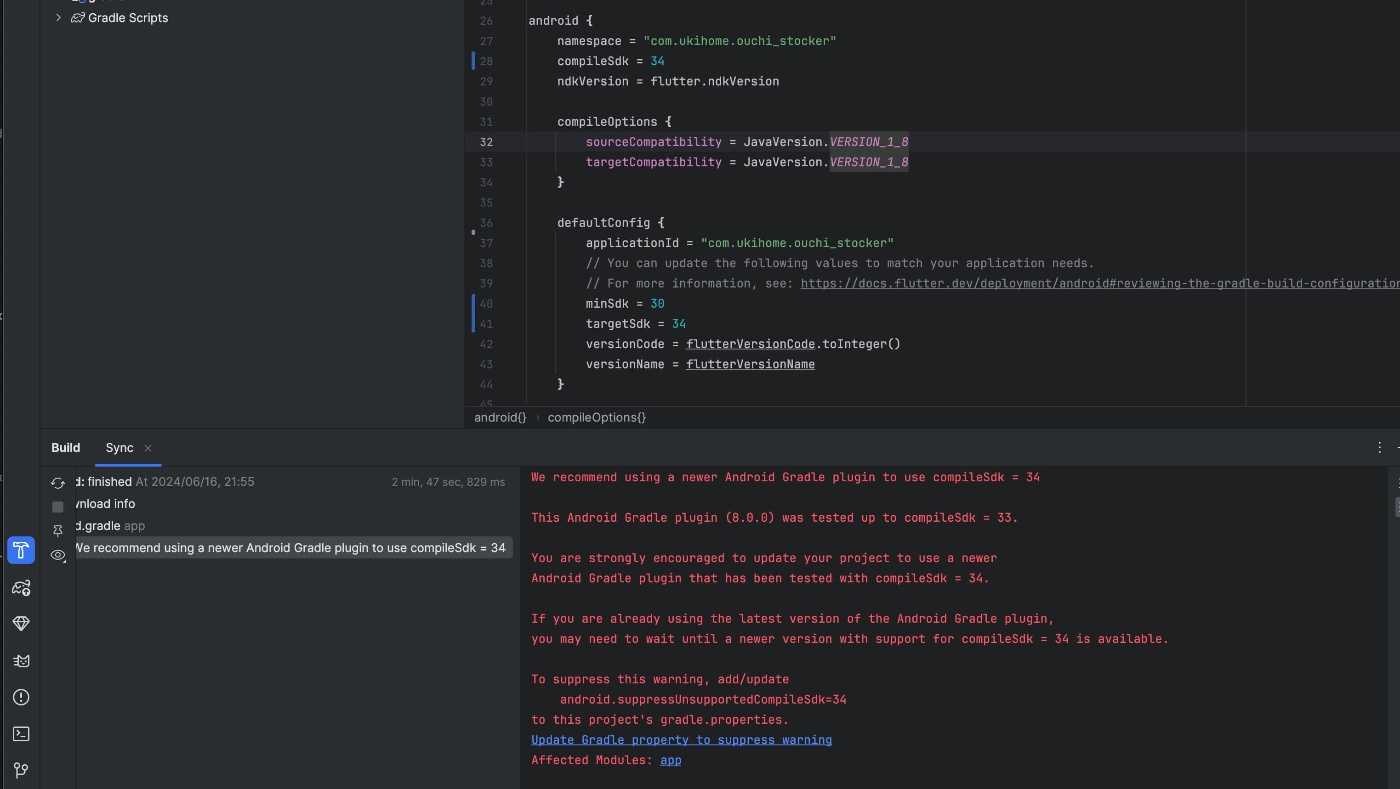Open the app affected module link
Viewport: 1400px width, 789px height.
click(x=671, y=760)
